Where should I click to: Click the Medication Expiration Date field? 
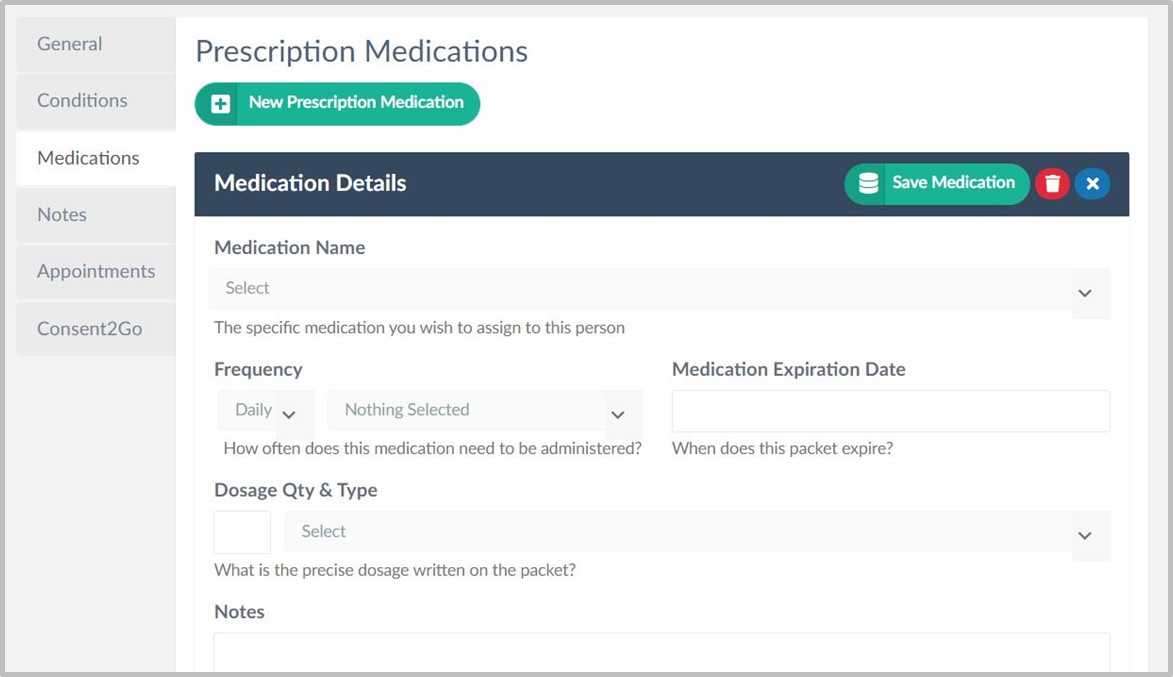(x=890, y=411)
